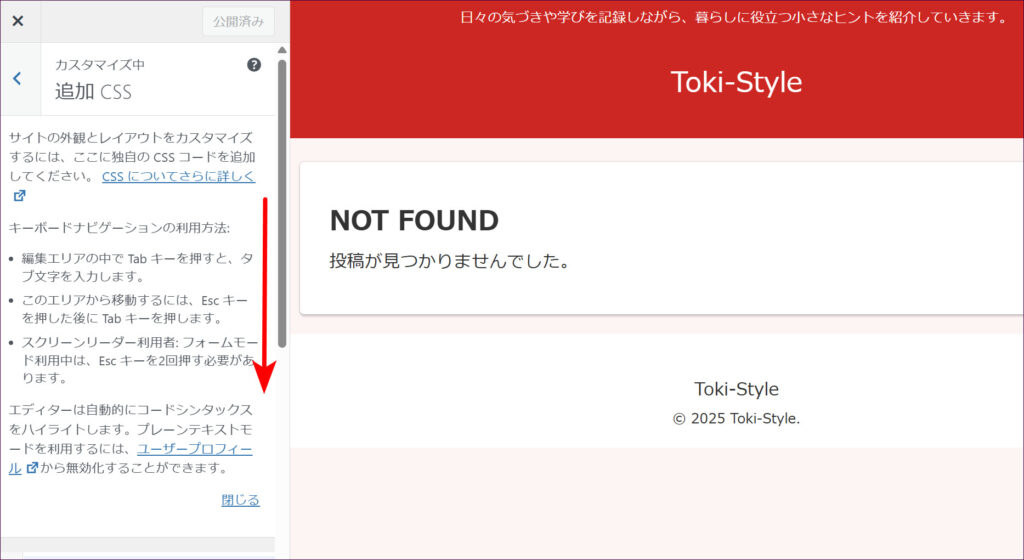Go back using the left chevron arrow
Screen dimensions: 1024x560
point(17,78)
